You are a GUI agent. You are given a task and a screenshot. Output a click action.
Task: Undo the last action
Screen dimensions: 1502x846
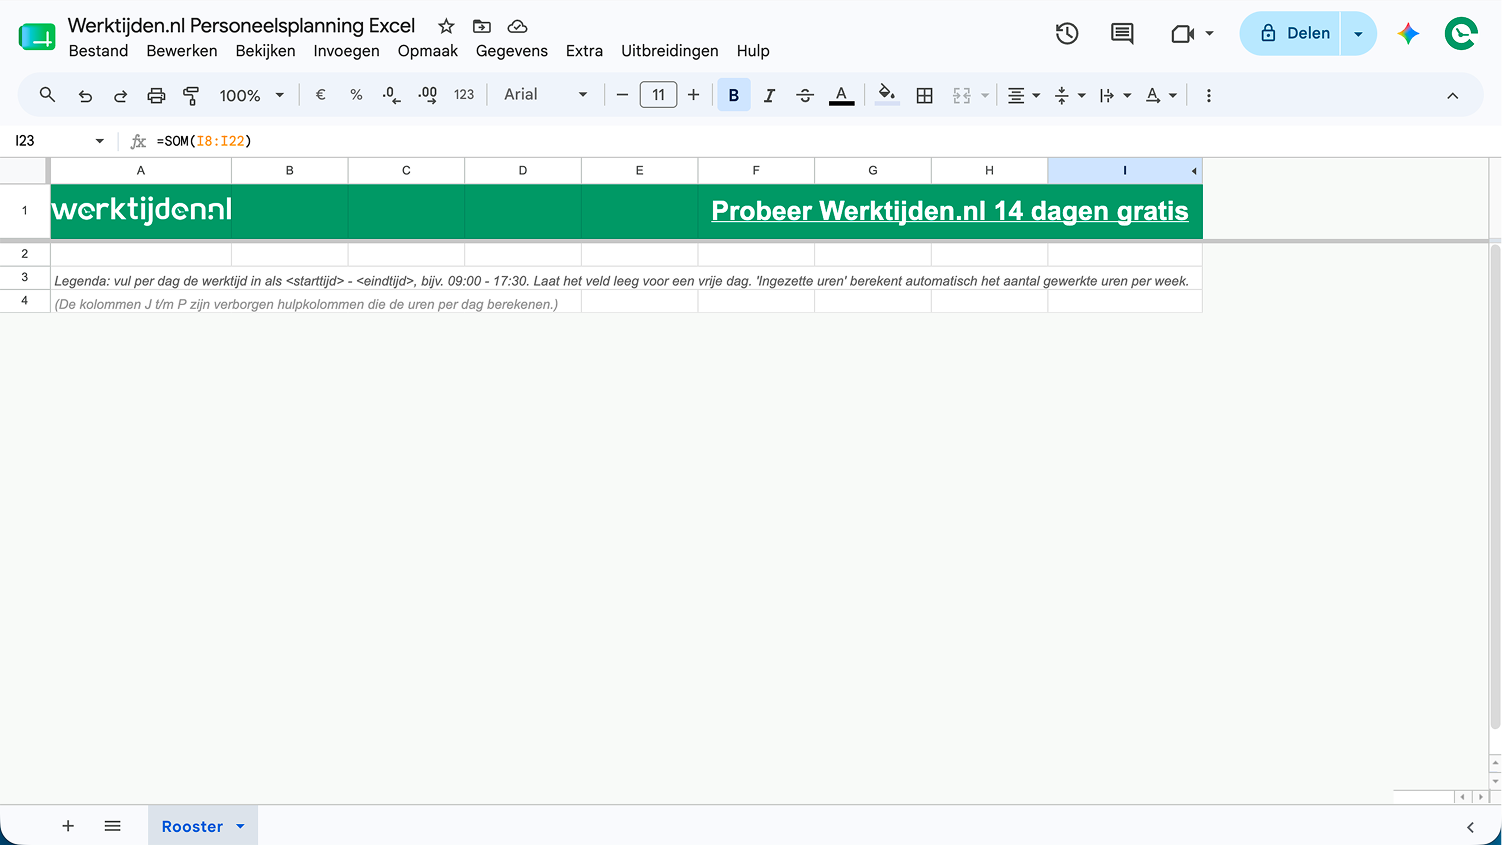85,96
